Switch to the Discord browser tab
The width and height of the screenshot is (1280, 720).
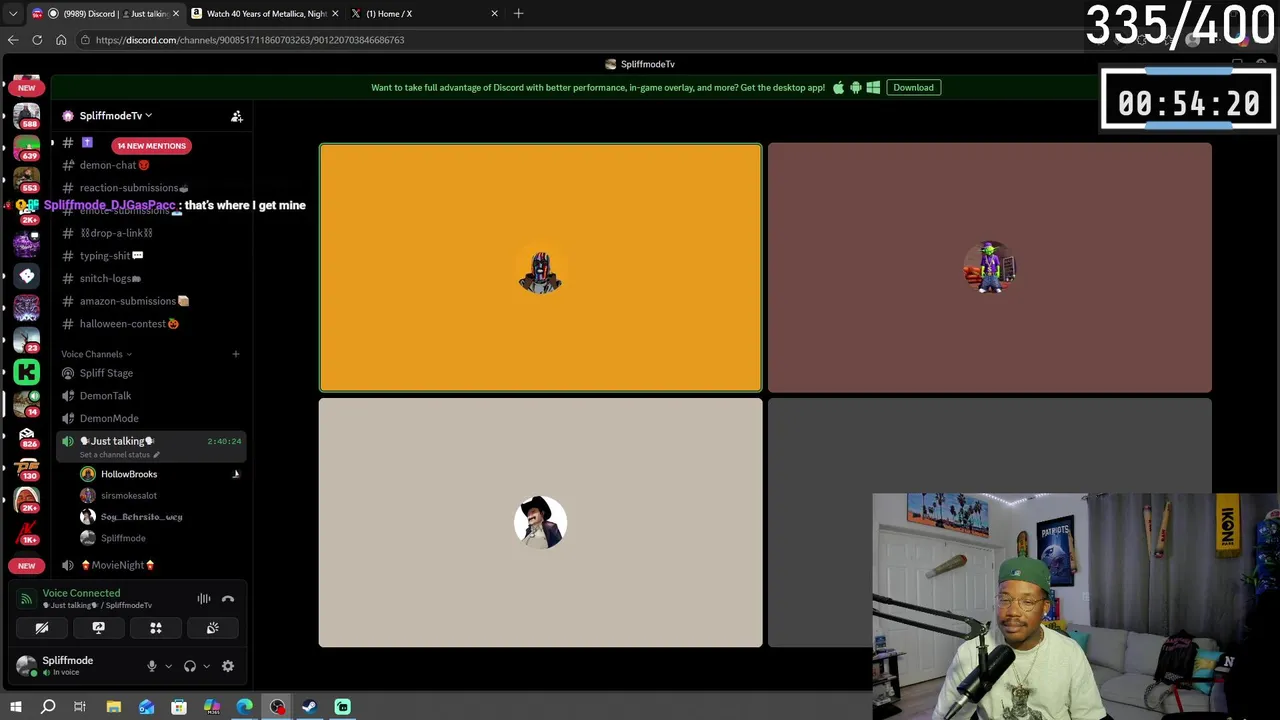[105, 14]
